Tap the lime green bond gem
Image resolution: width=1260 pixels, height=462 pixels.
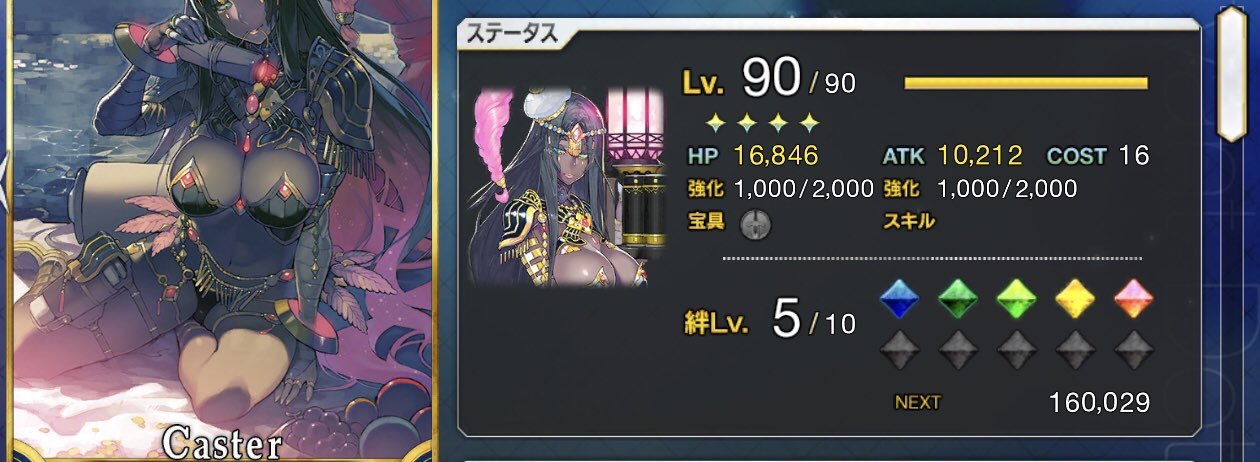pos(1017,297)
